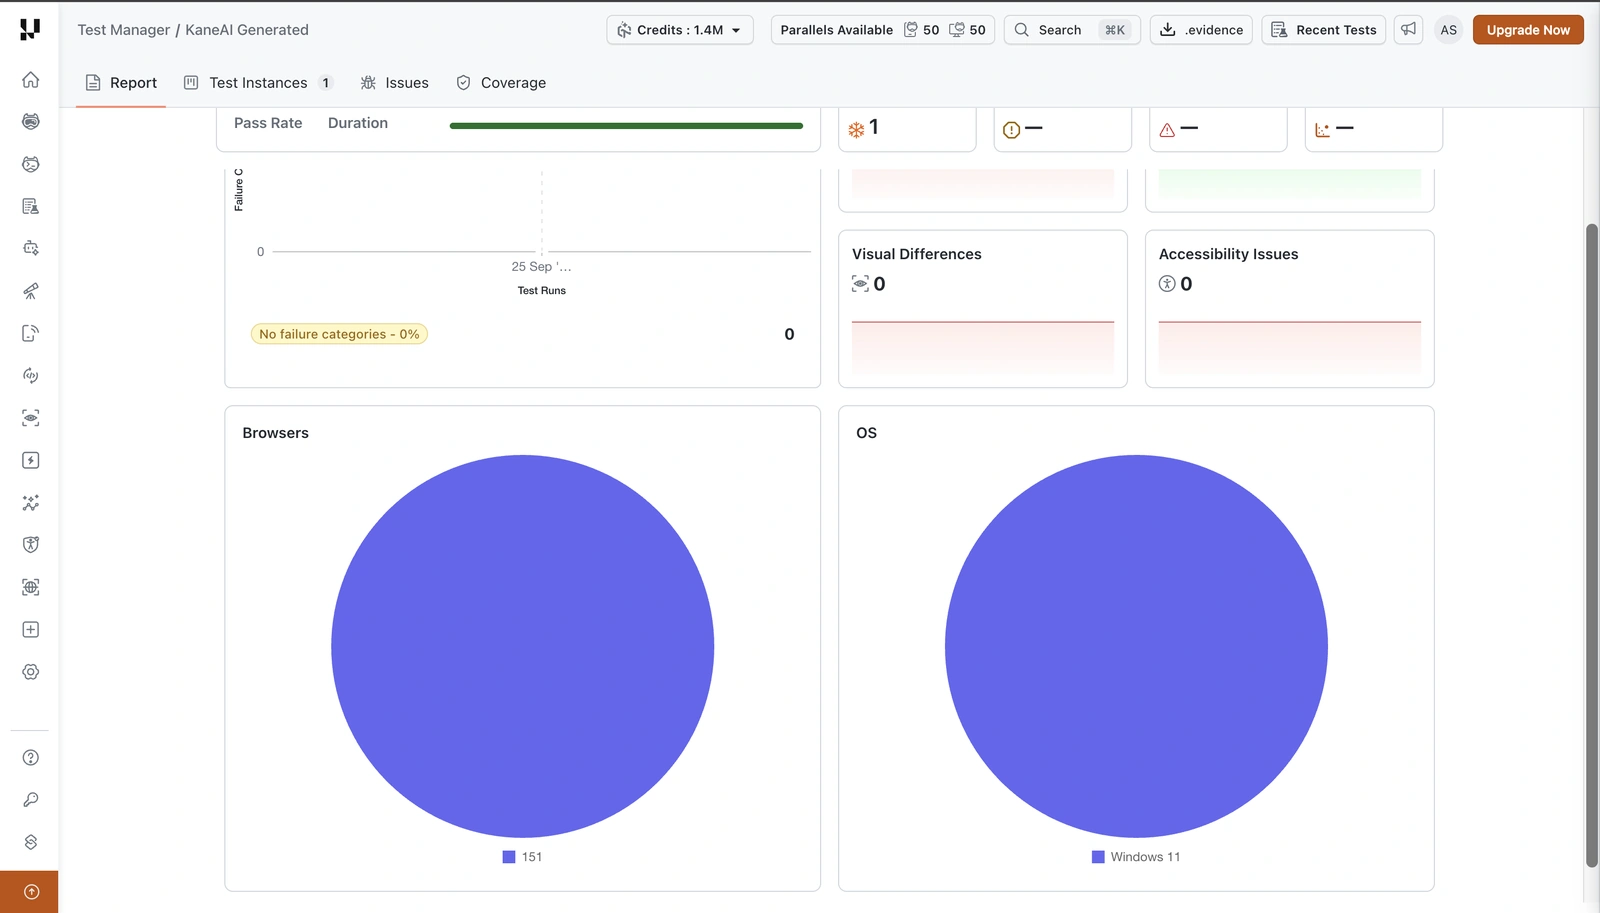Click the warning triangle metric card

point(1218,129)
